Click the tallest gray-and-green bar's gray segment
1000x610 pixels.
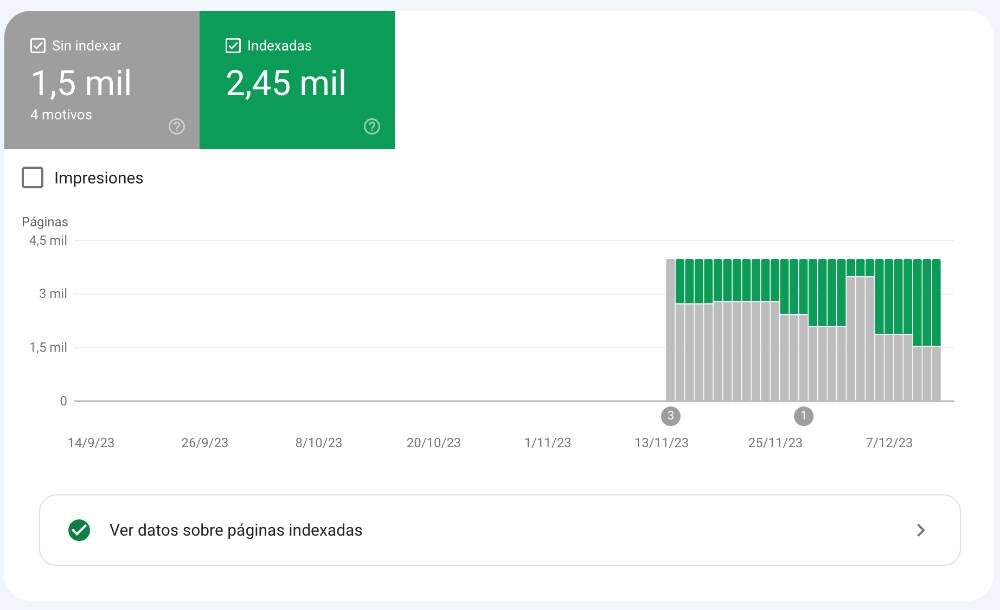[860, 340]
